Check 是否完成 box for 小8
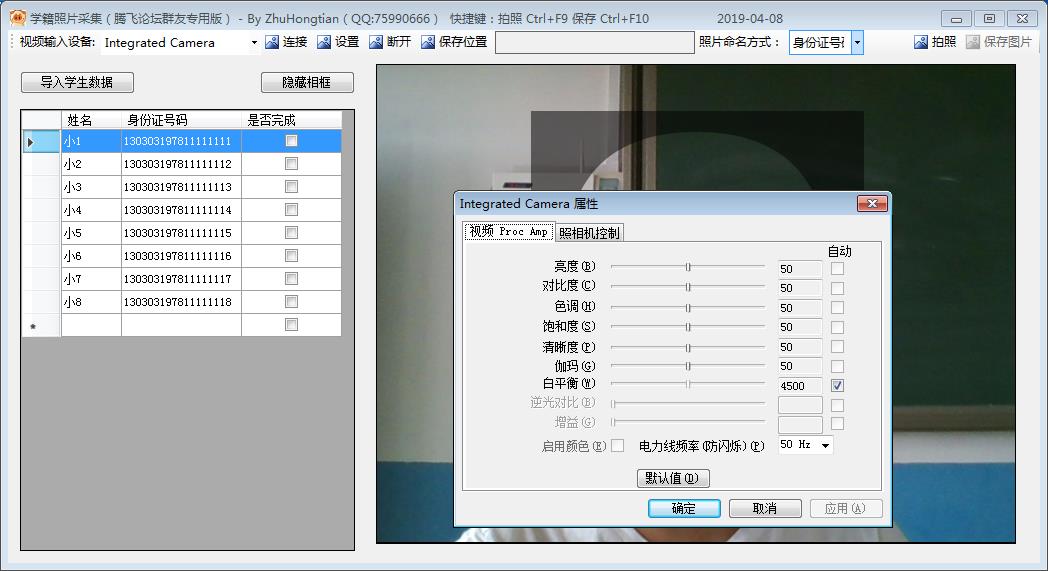1048x571 pixels. (291, 302)
